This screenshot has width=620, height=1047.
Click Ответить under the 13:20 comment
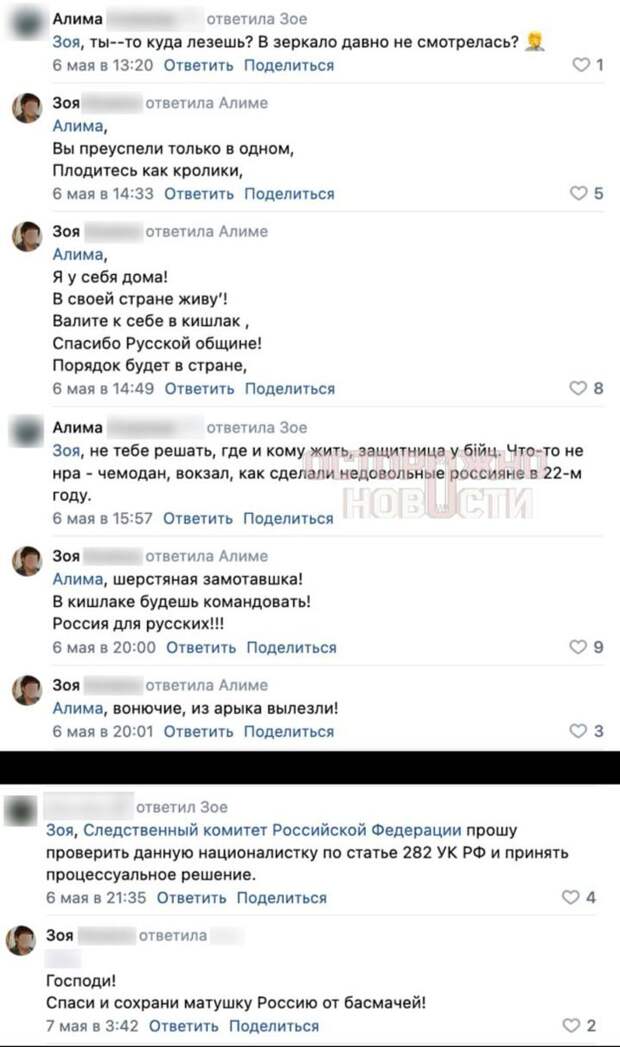pyautogui.click(x=198, y=65)
